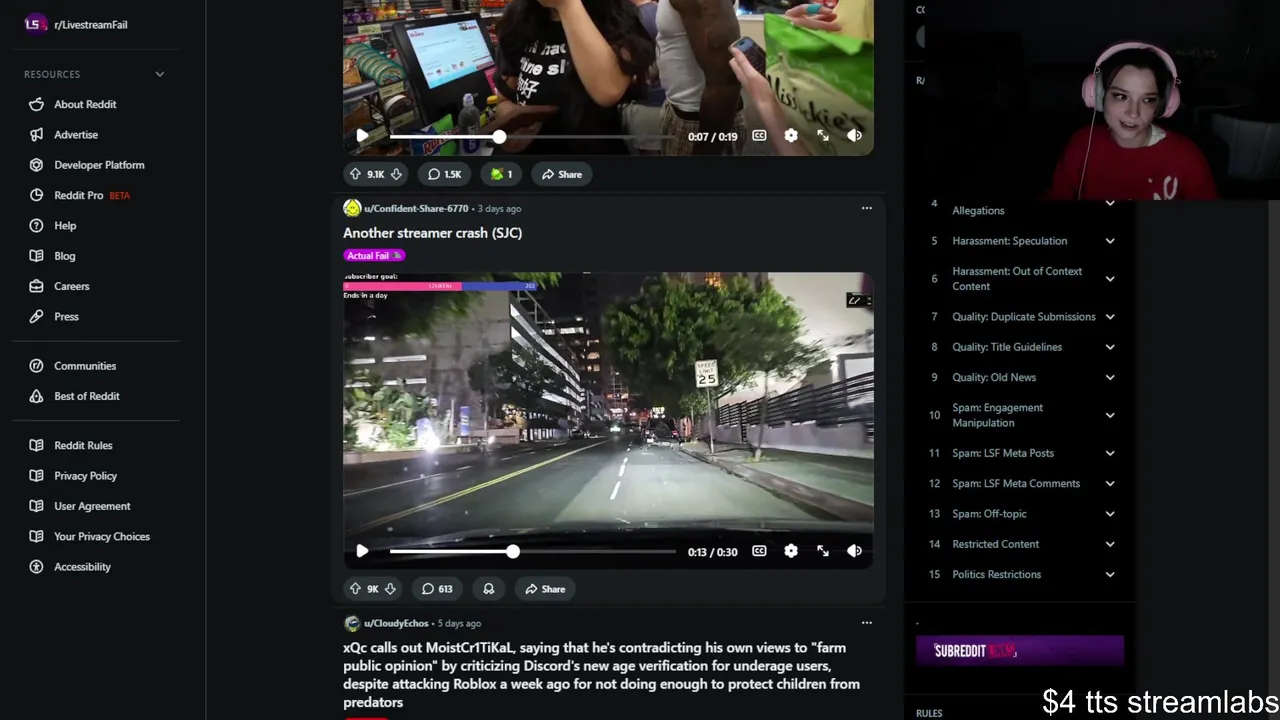Click the Privacy Policy icon
Viewport: 1280px width, 720px height.
point(37,476)
